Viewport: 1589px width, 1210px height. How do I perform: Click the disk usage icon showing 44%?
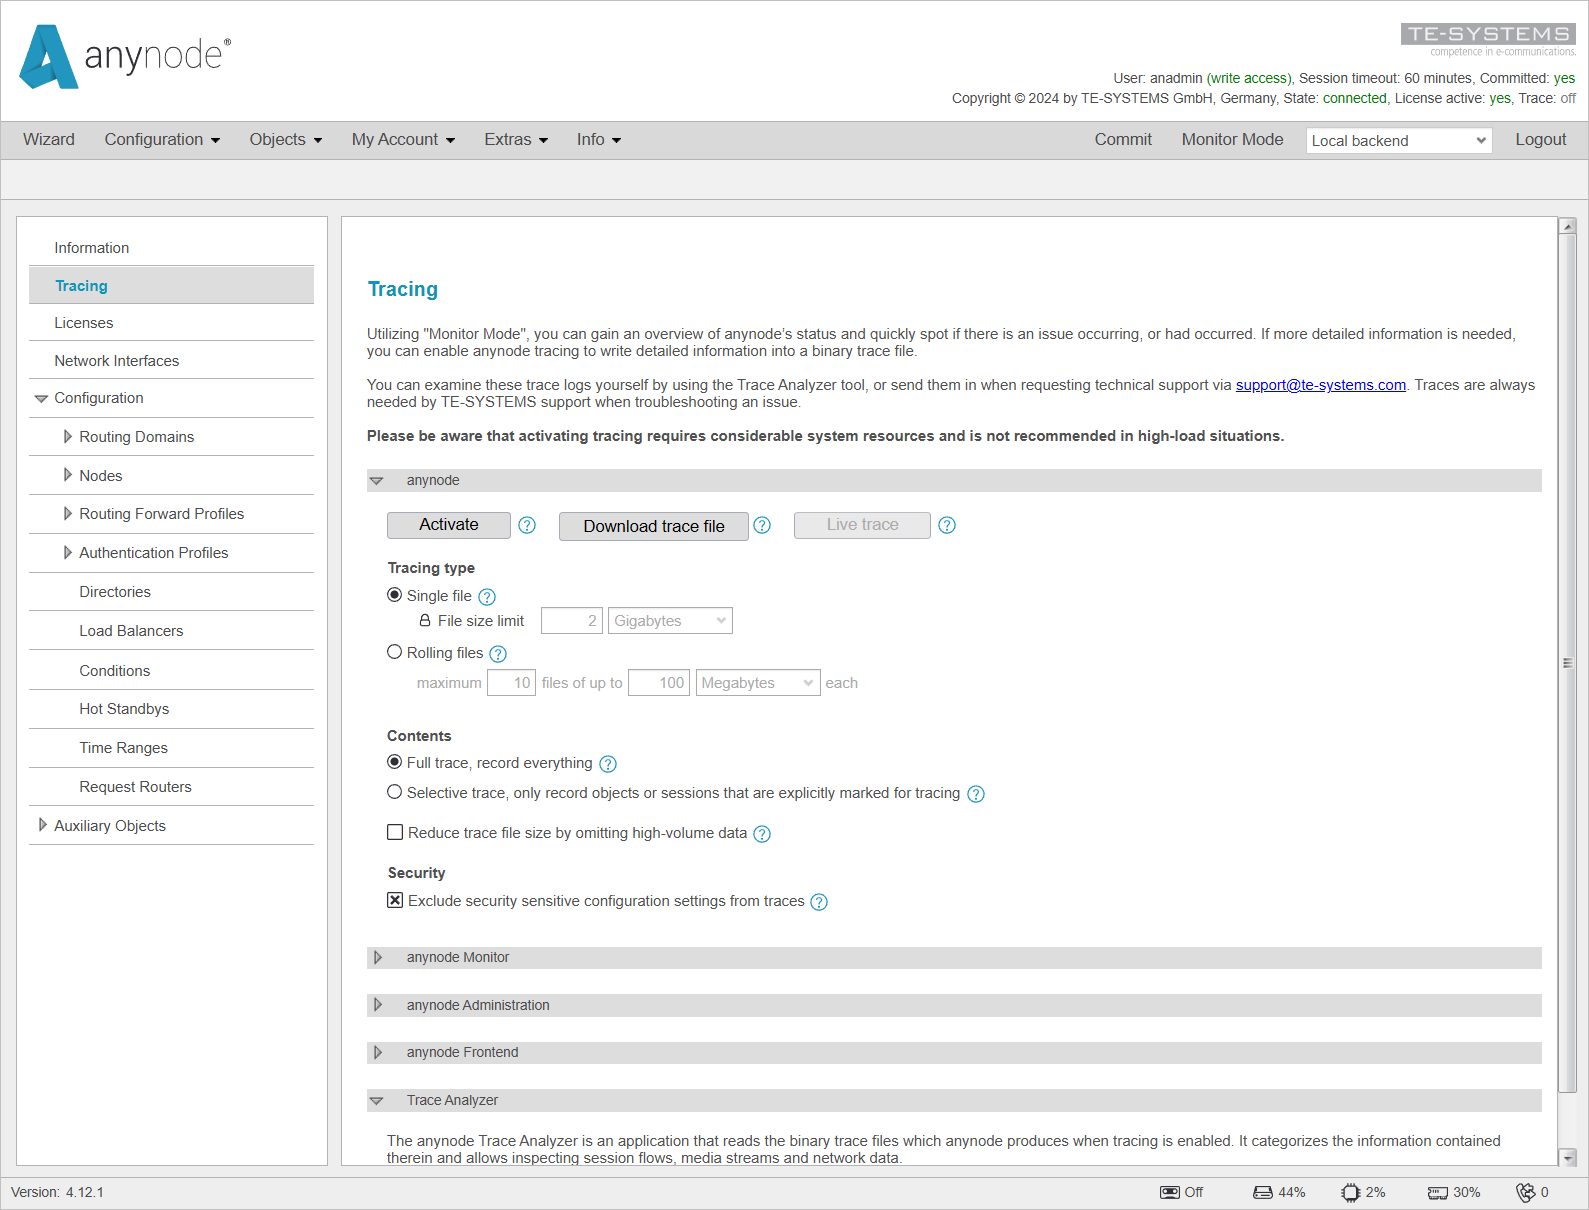click(x=1263, y=1192)
